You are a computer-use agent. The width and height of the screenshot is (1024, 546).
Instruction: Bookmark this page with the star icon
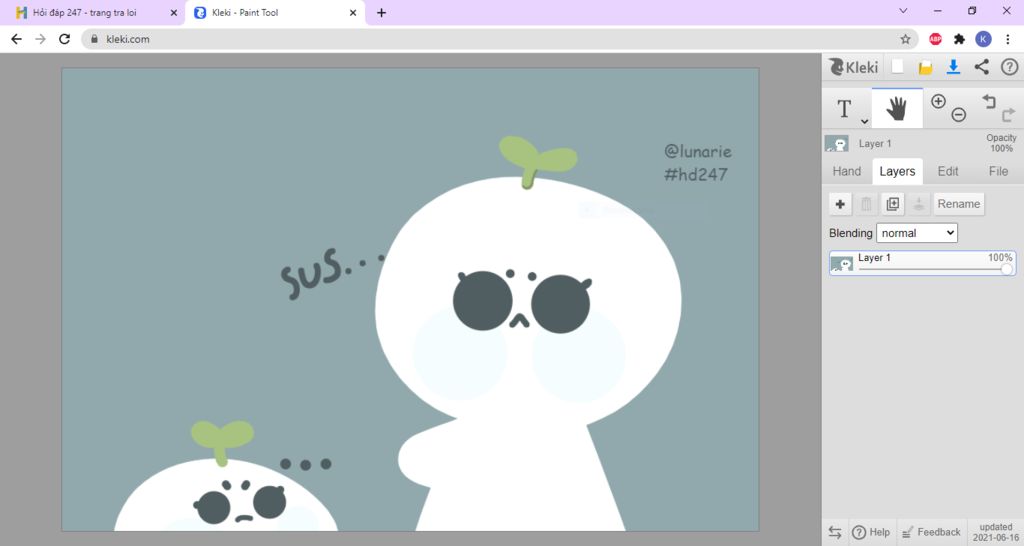pyautogui.click(x=905, y=39)
